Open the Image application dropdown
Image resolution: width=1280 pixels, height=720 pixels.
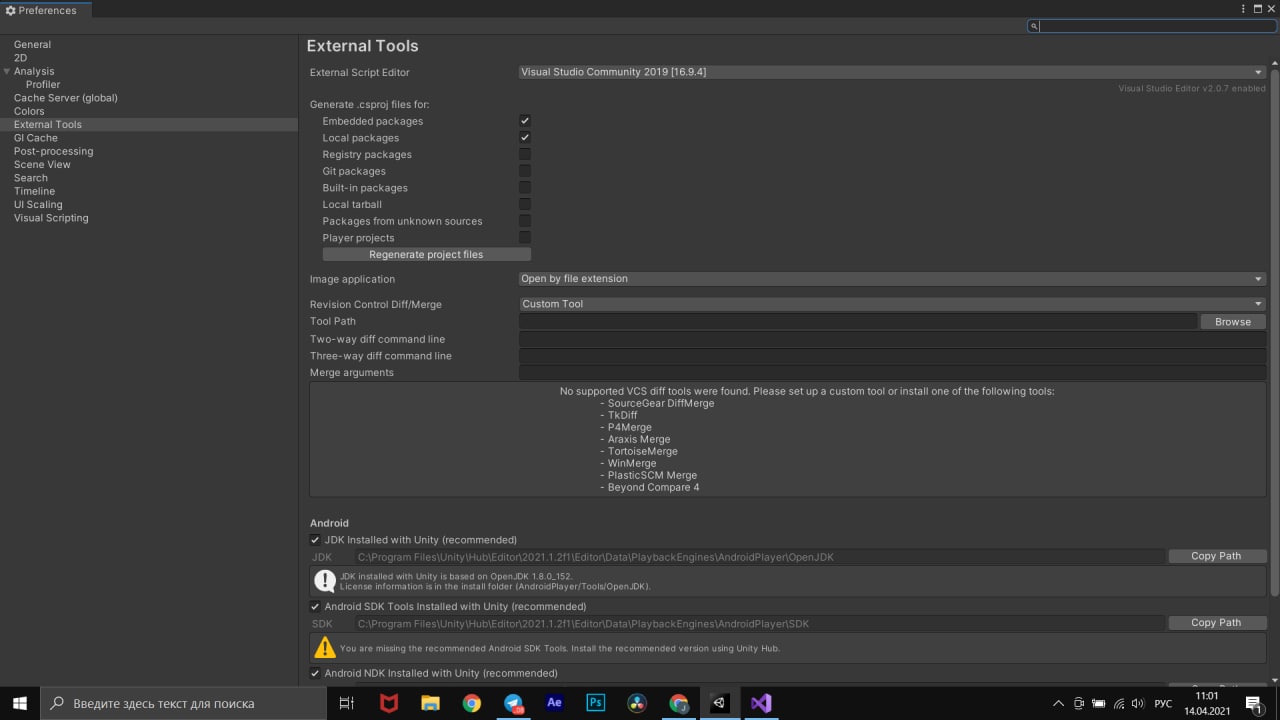pyautogui.click(x=892, y=279)
